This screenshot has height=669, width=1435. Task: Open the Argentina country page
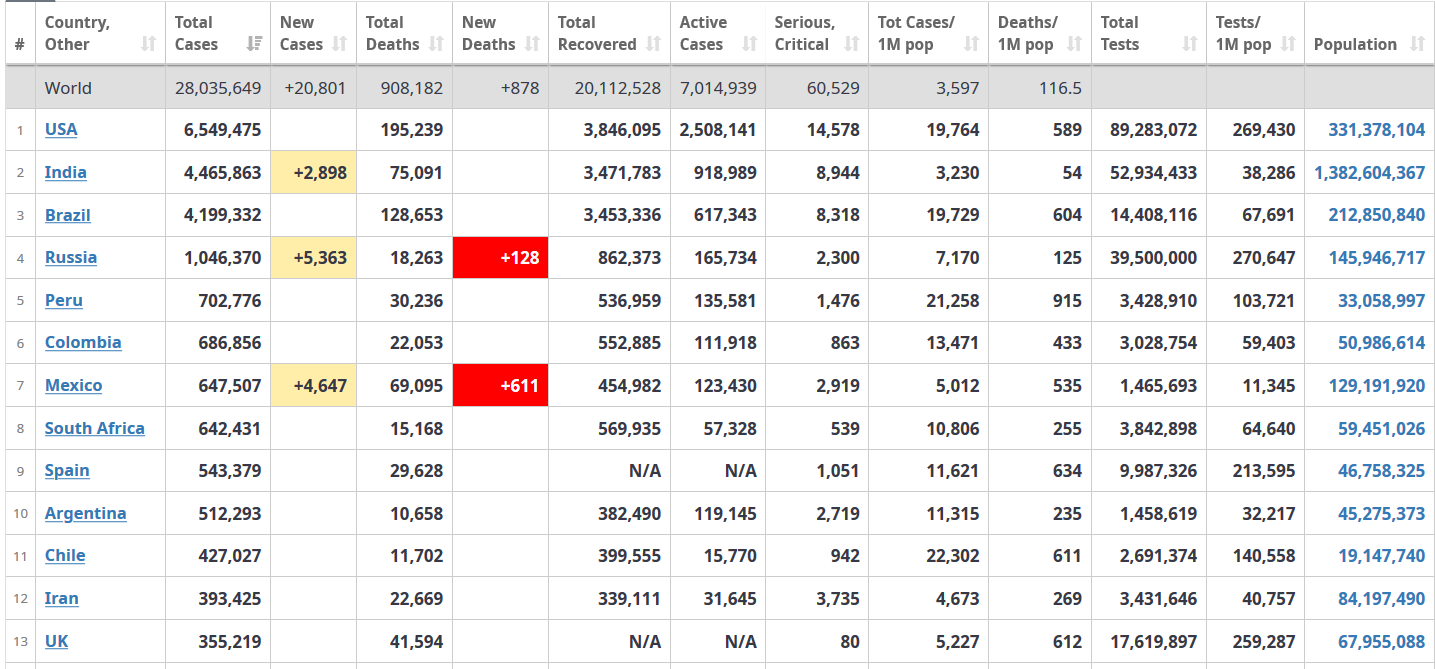86,513
